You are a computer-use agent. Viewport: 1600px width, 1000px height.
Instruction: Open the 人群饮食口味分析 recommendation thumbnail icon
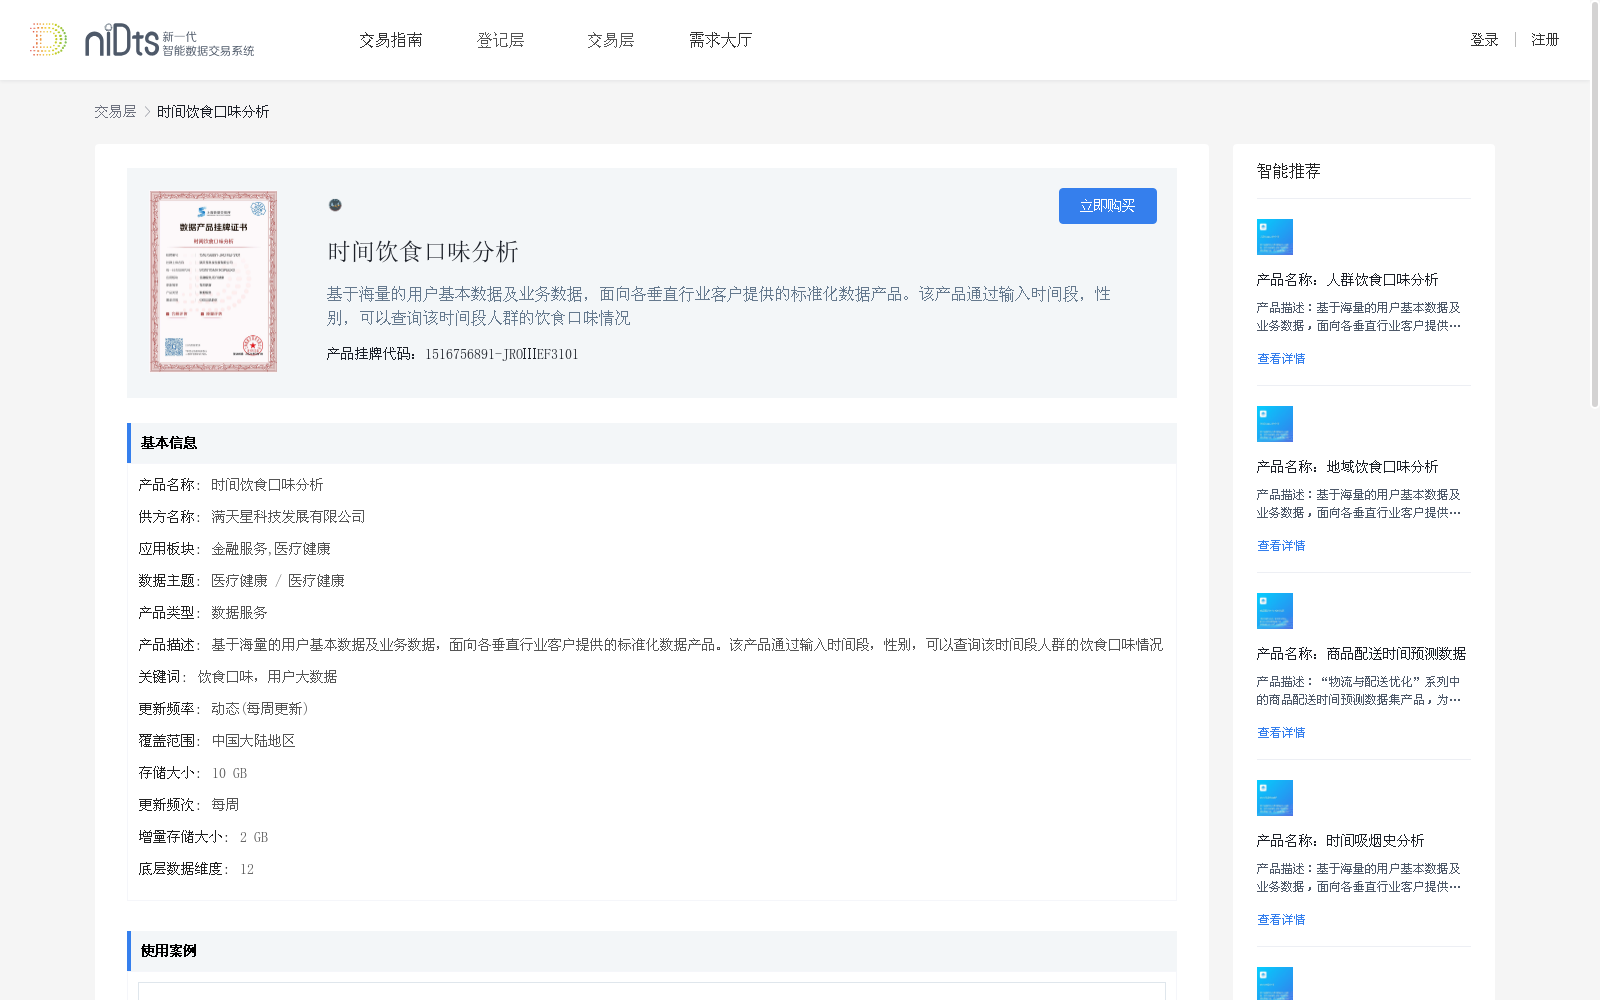1275,237
